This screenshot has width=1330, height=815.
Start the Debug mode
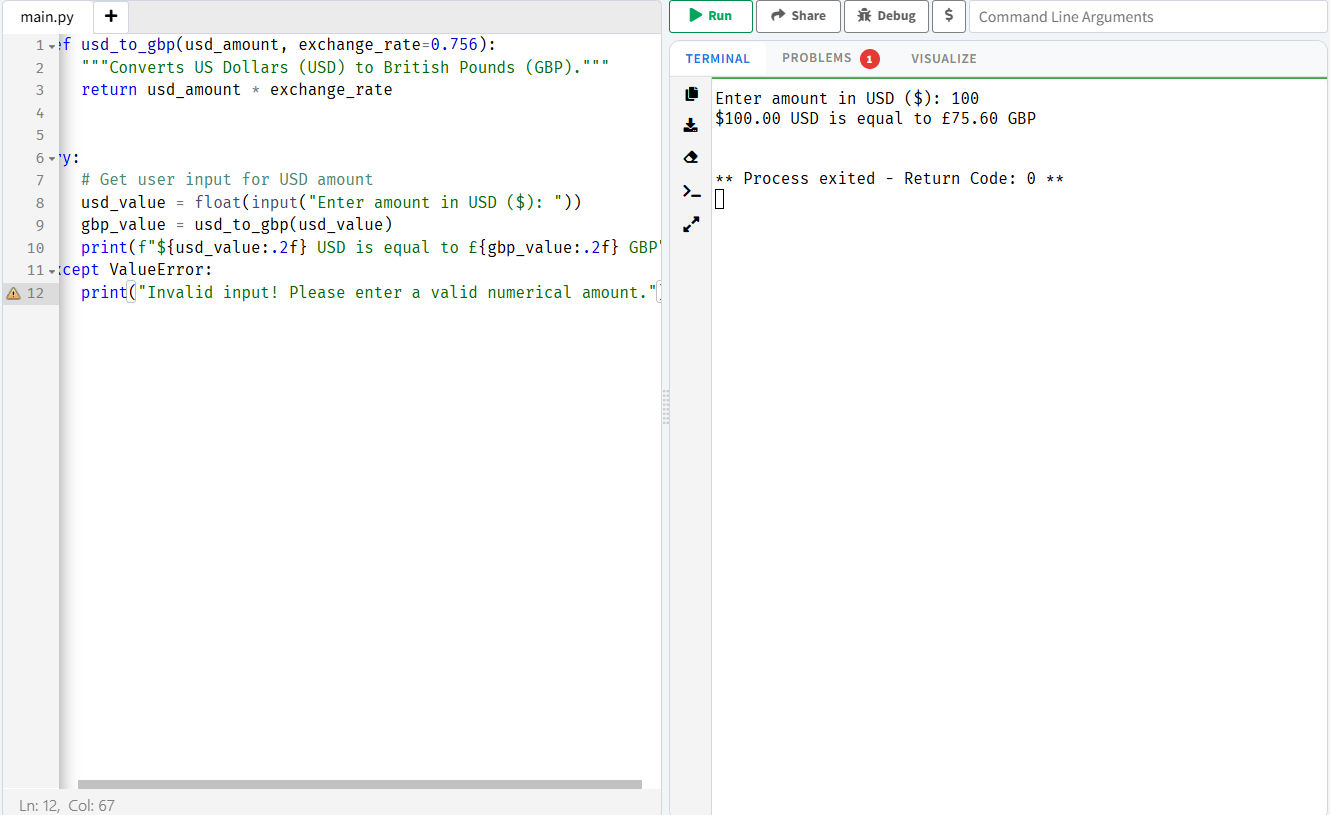click(886, 16)
